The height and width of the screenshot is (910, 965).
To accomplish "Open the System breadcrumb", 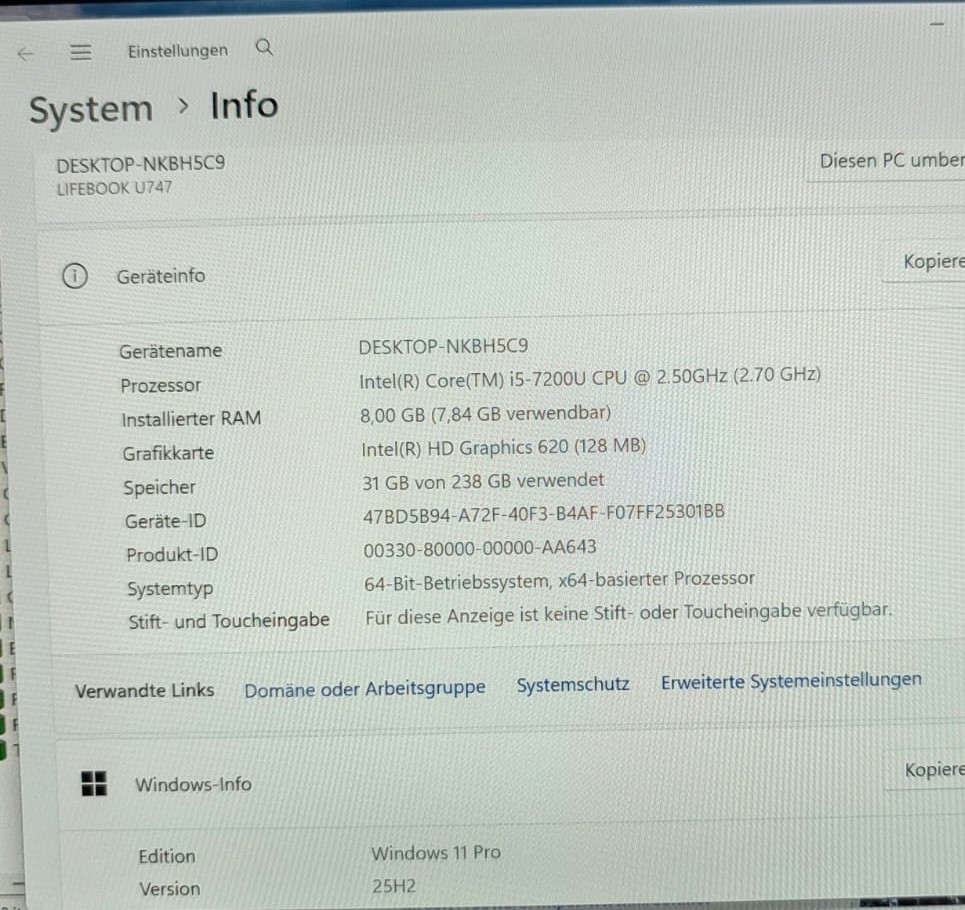I will tap(91, 110).
